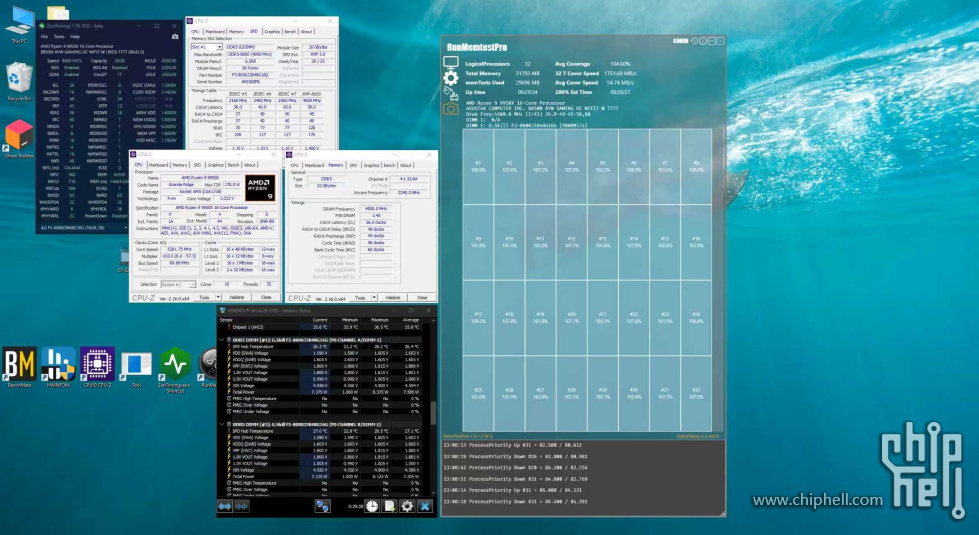This screenshot has width=979, height=535.
Task: Click Validate button in CPU-Z CPU window
Action: tap(237, 298)
